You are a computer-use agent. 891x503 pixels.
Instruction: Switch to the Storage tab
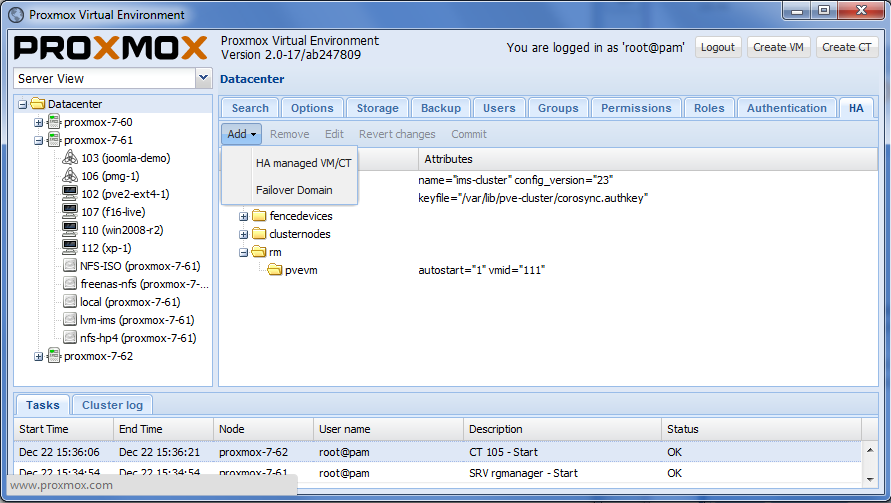pyautogui.click(x=377, y=108)
